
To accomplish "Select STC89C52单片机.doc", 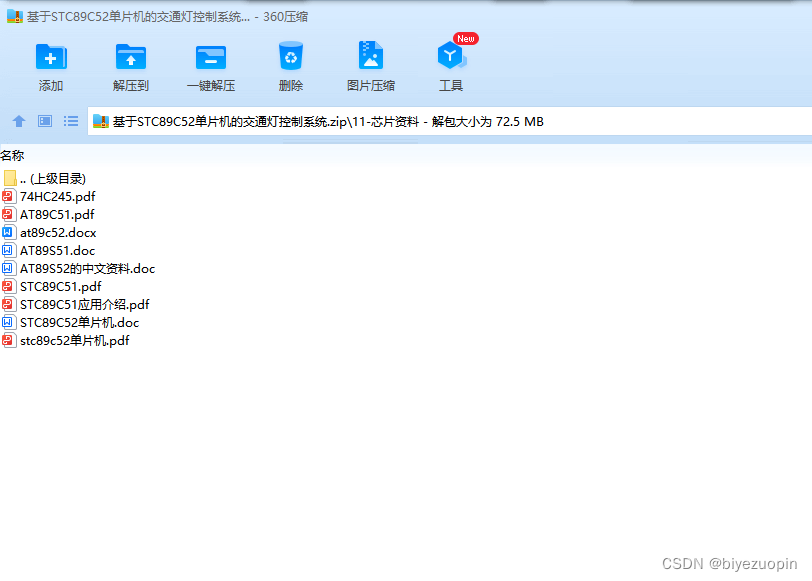I will click(x=79, y=323).
